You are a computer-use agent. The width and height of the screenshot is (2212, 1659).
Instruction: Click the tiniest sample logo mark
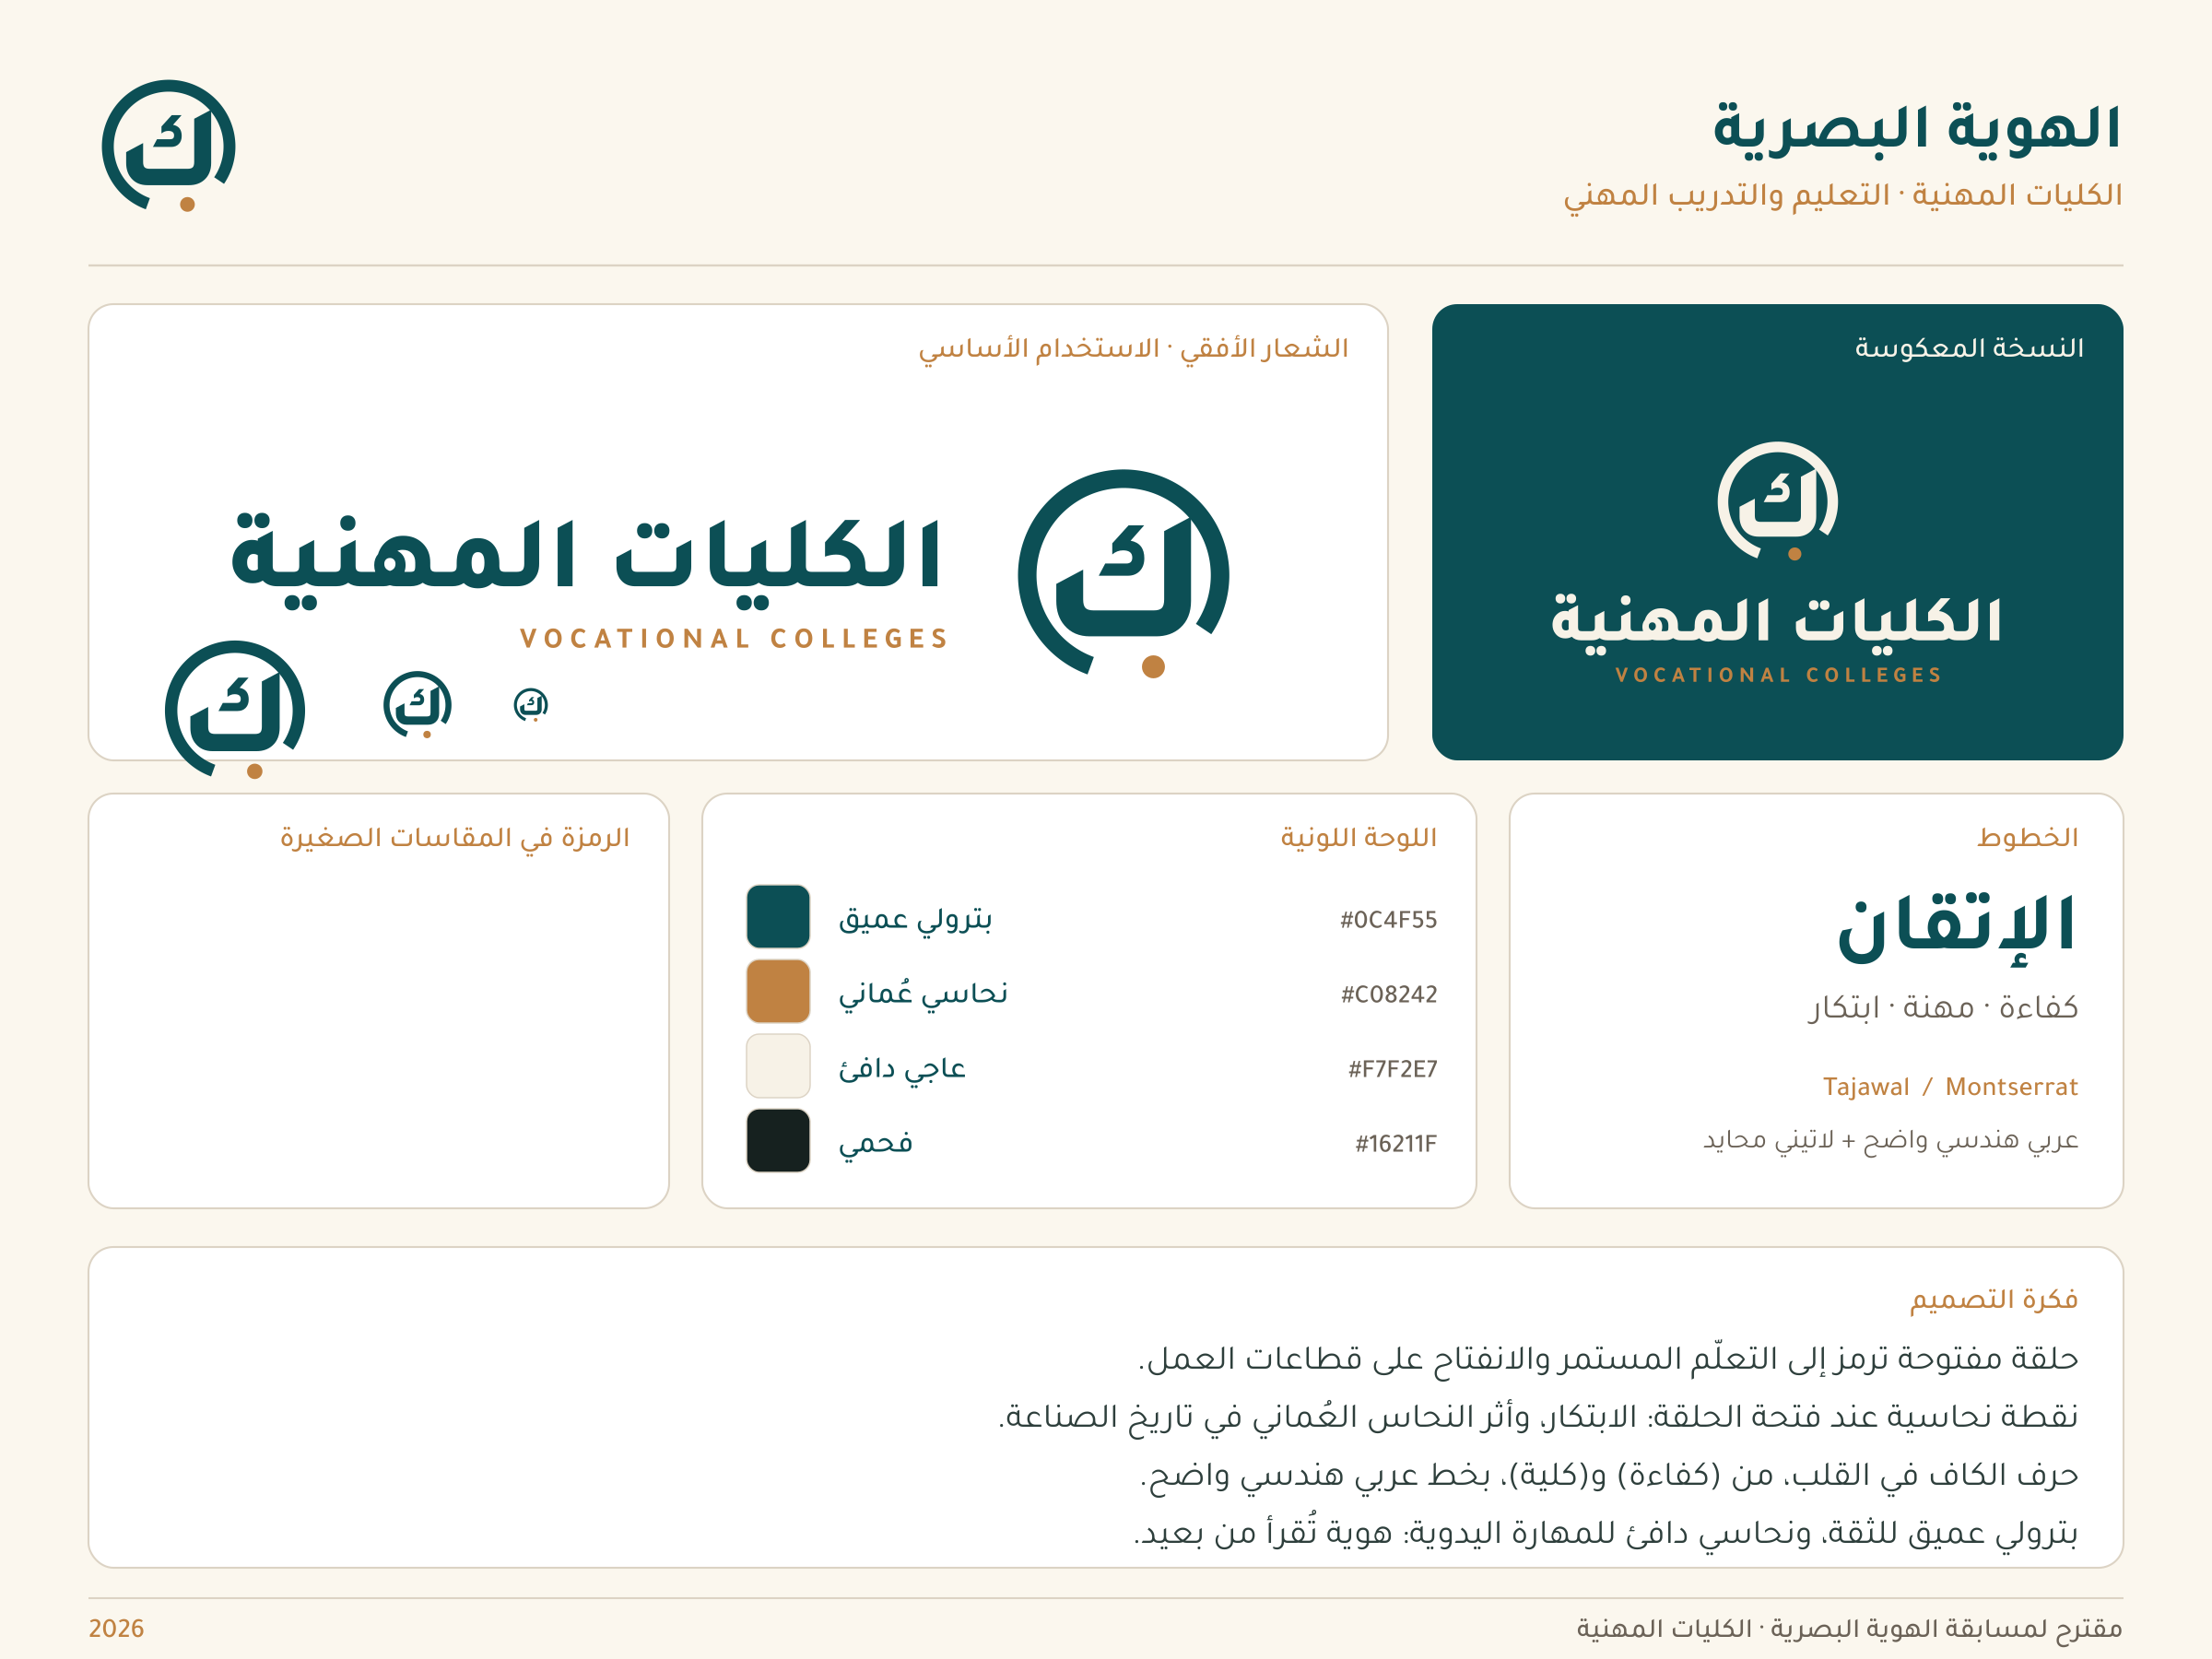click(x=531, y=705)
